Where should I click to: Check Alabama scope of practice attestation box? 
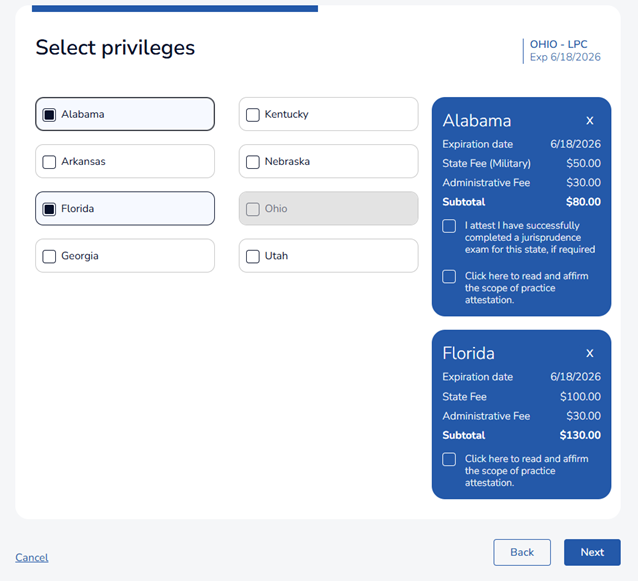tap(449, 277)
